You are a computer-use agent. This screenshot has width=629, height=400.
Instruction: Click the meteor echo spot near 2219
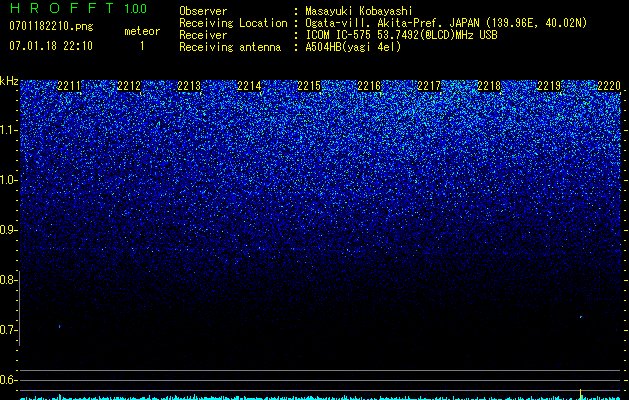point(580,317)
